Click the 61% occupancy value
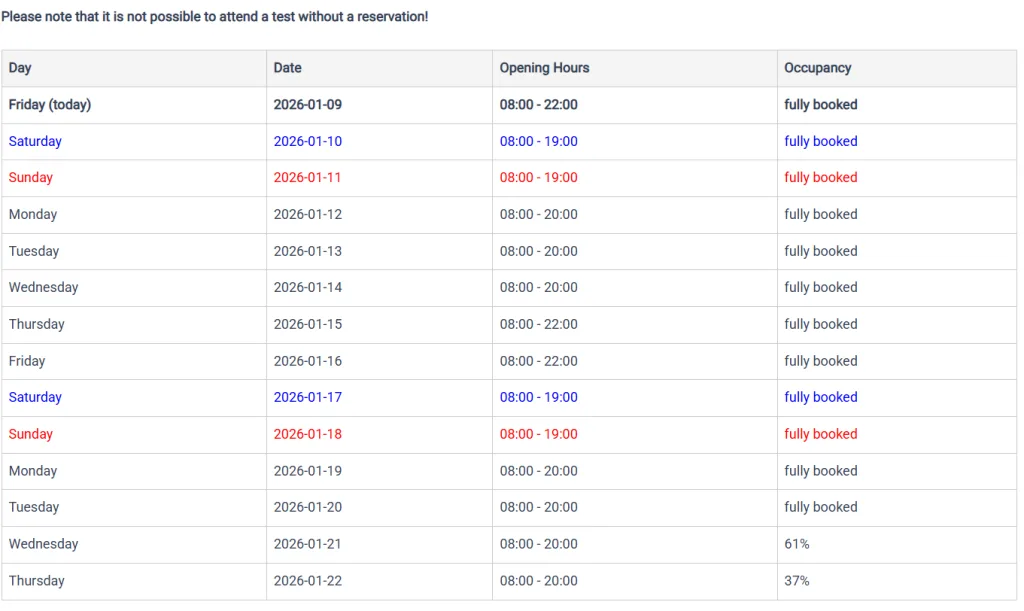The image size is (1024, 611). click(797, 544)
